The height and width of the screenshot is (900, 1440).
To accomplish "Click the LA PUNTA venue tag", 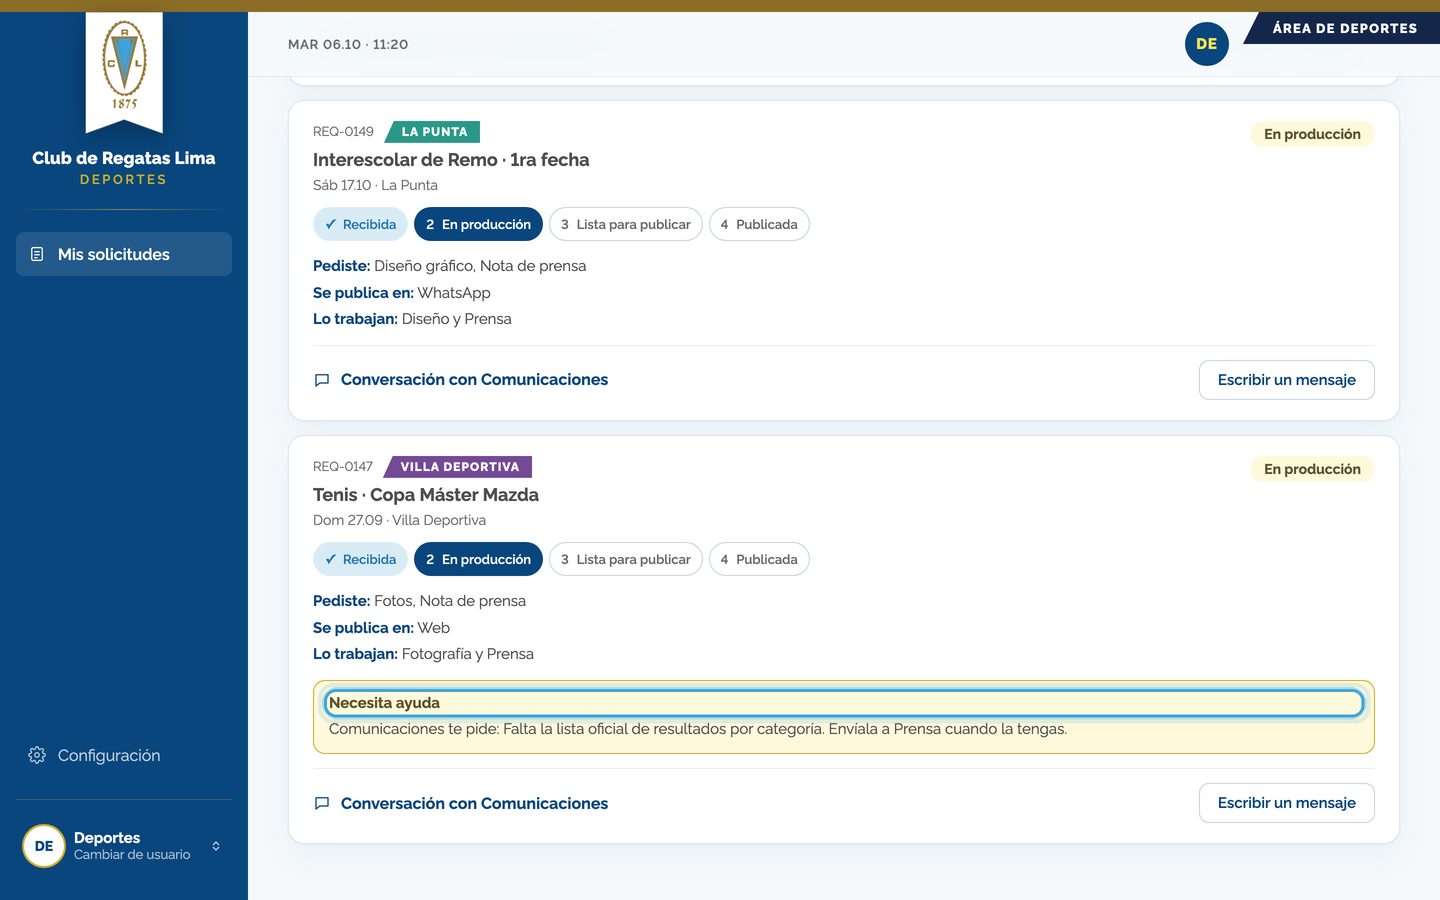I will (x=433, y=132).
